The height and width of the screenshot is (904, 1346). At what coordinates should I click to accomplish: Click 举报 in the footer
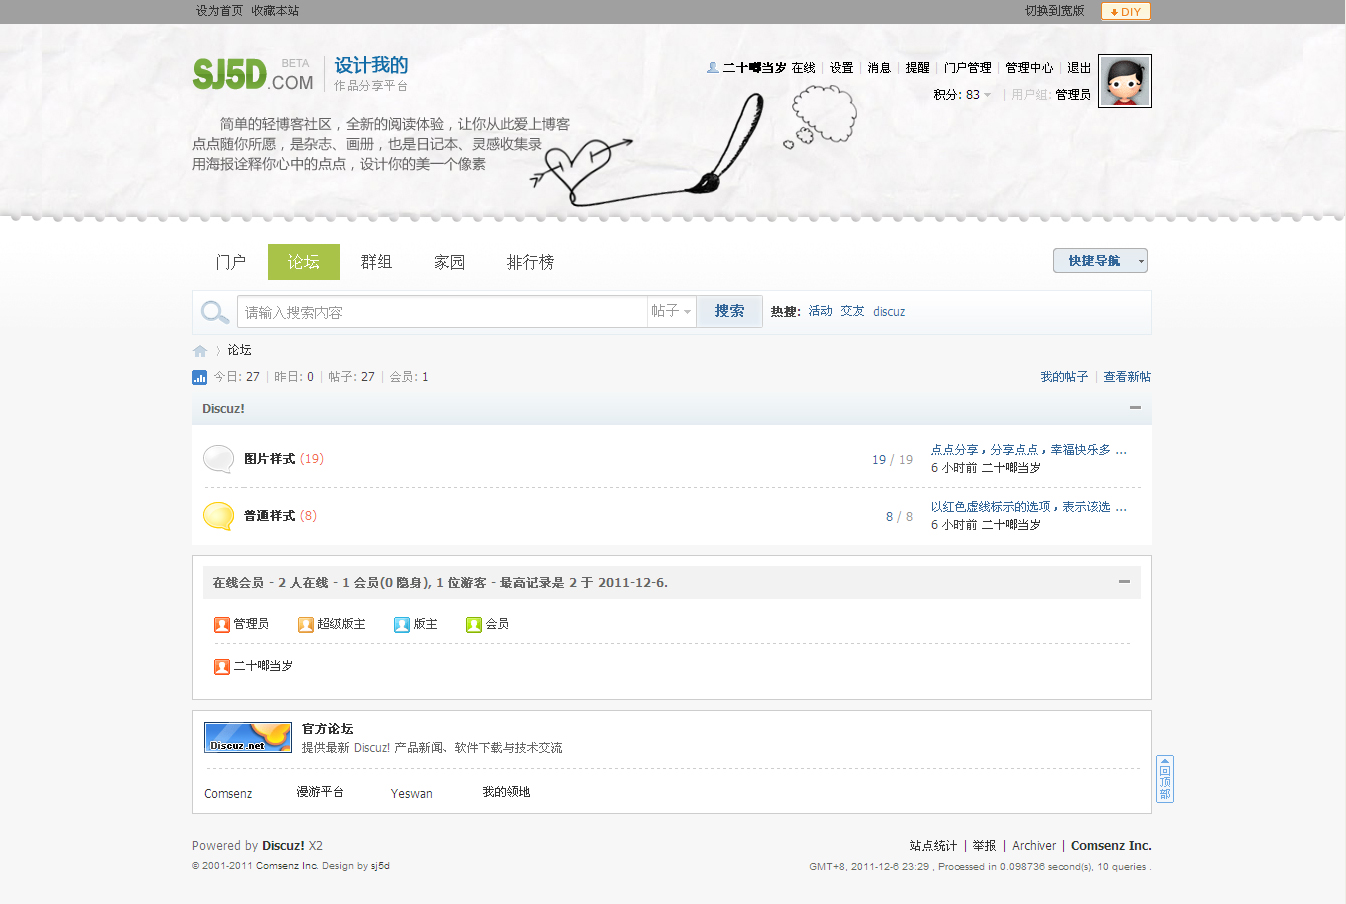984,846
